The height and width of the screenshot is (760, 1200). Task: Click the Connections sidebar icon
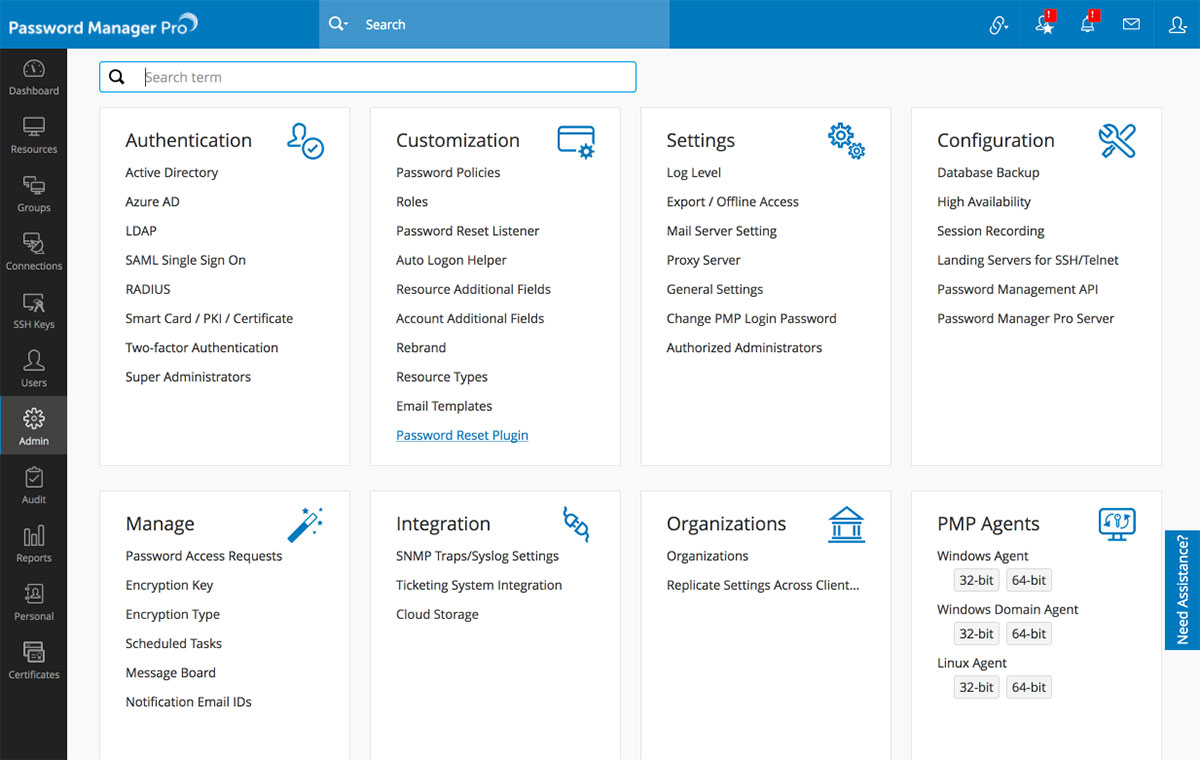tap(34, 252)
